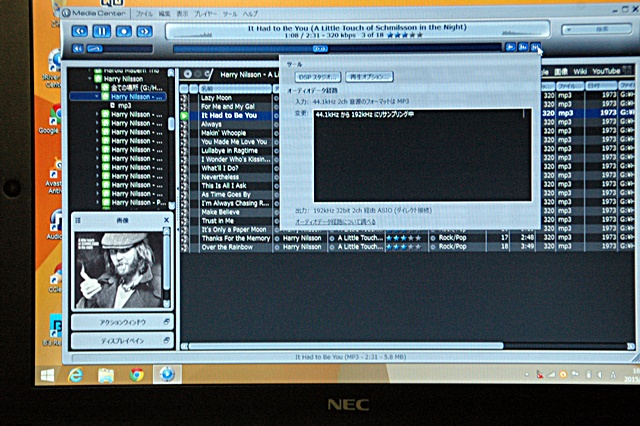
Task: Skip to the next track
Action: click(x=144, y=31)
